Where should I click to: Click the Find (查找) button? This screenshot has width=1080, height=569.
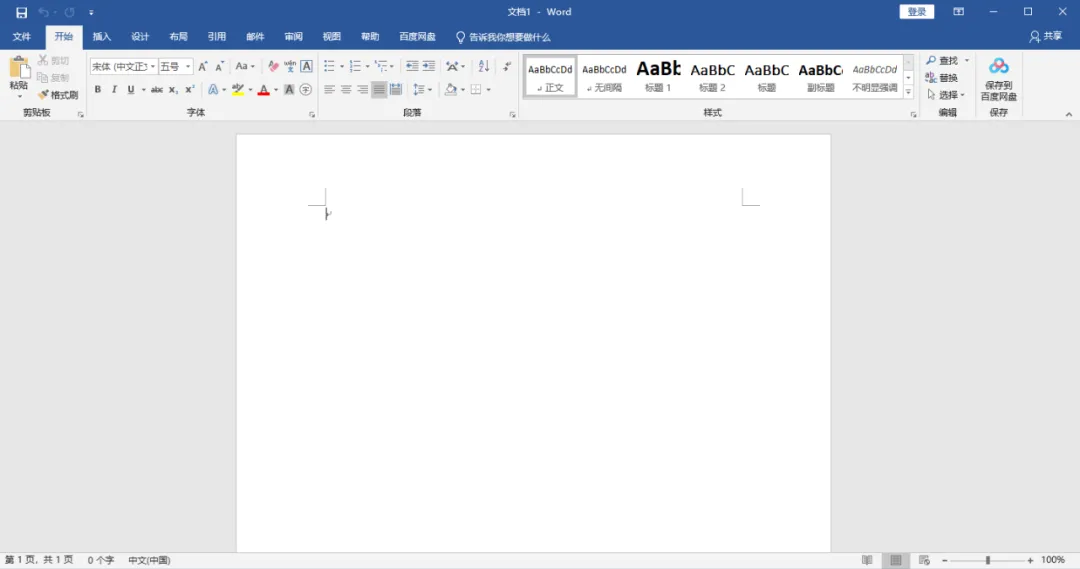click(x=942, y=61)
